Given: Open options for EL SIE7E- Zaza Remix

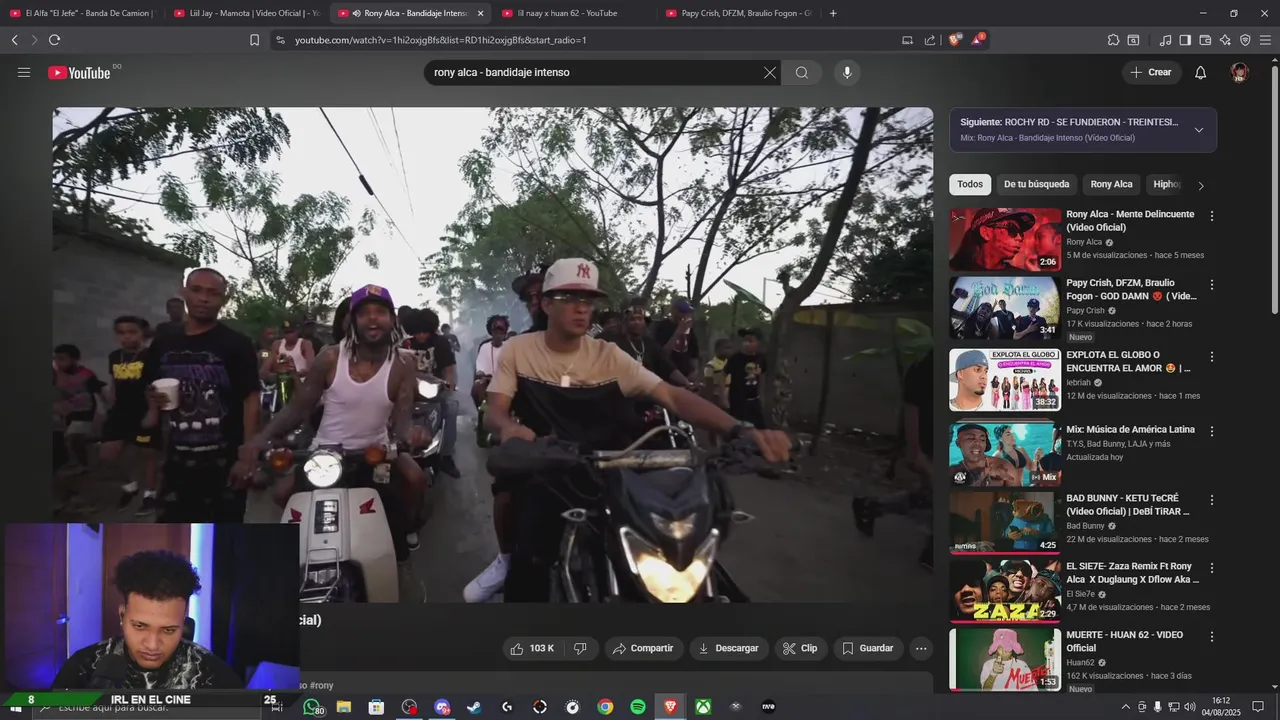Looking at the screenshot, I should click(x=1212, y=567).
